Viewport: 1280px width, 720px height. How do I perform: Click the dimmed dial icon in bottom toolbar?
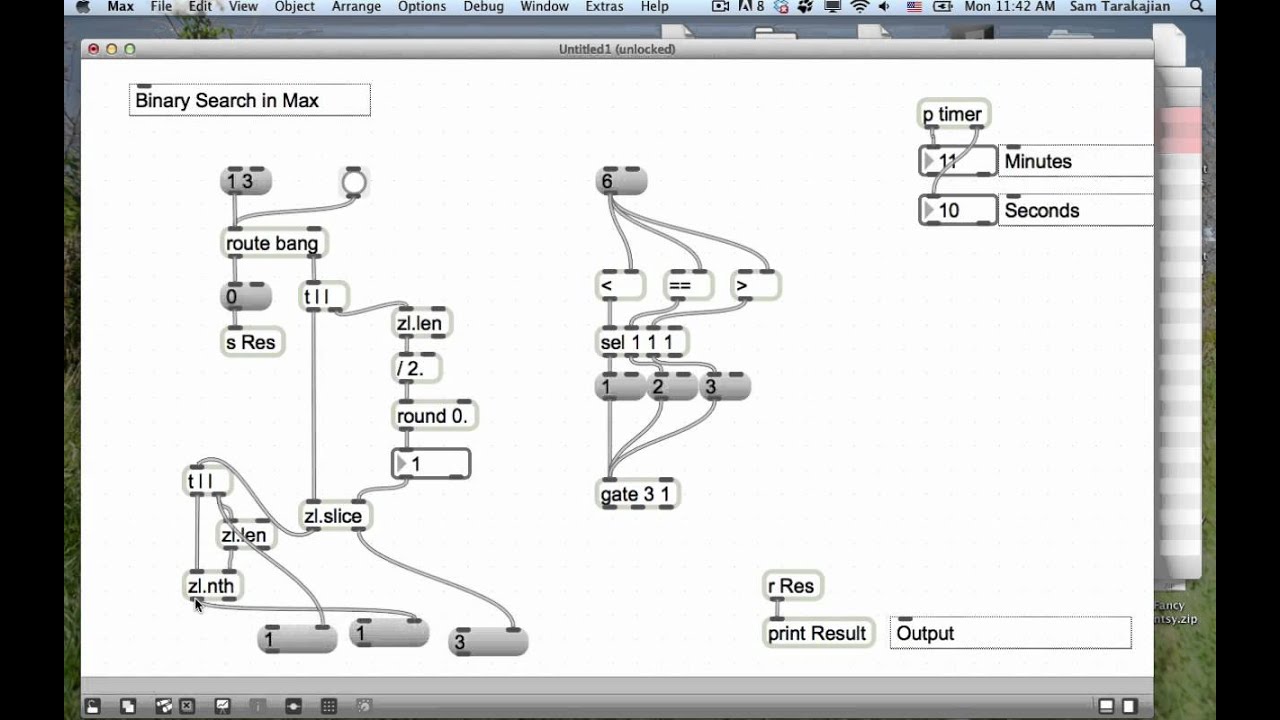coord(364,706)
